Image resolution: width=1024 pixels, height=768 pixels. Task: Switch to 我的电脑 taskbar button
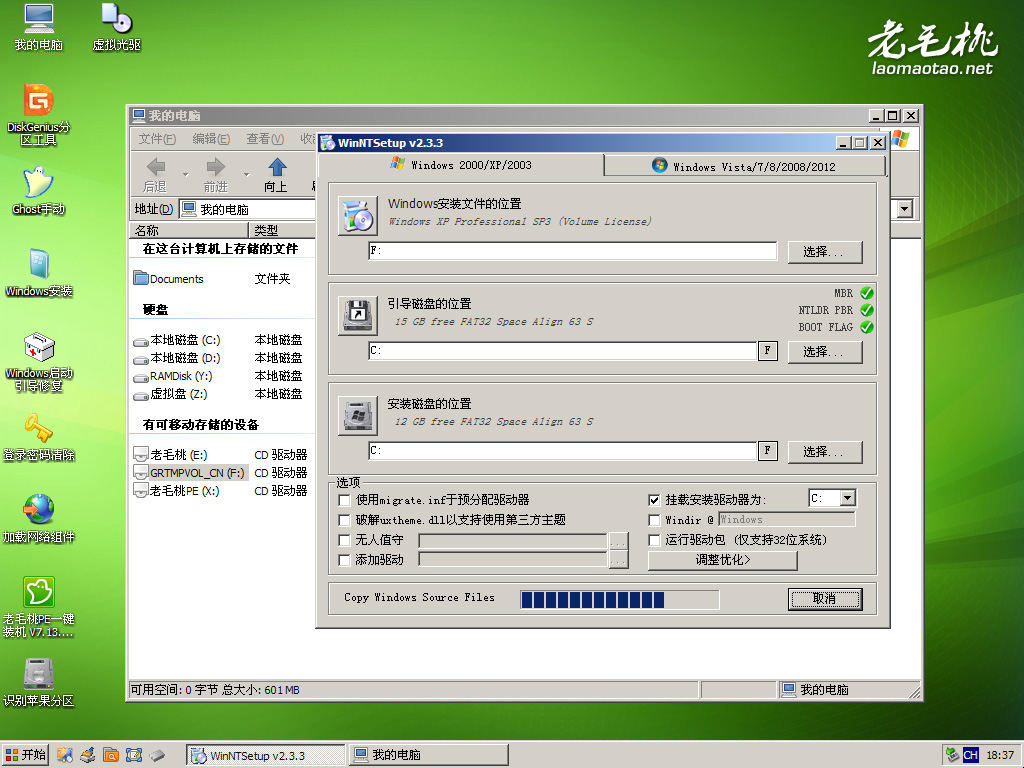tap(428, 756)
